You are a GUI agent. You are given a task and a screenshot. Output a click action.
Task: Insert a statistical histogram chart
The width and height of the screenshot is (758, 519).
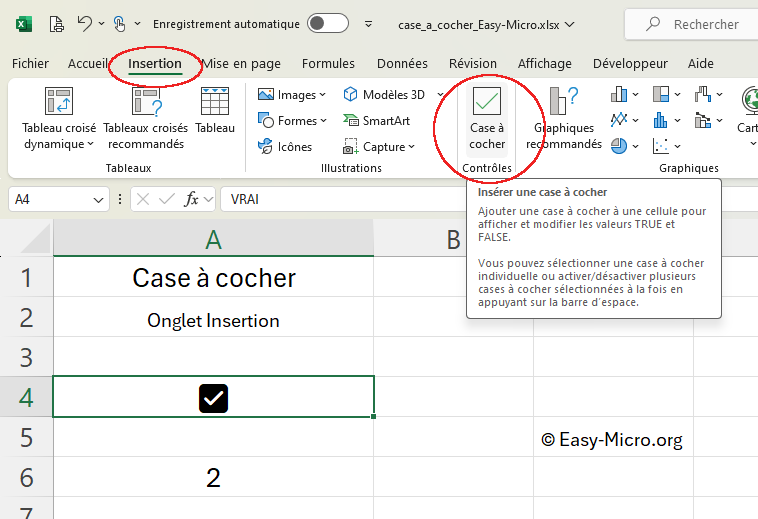coord(660,119)
